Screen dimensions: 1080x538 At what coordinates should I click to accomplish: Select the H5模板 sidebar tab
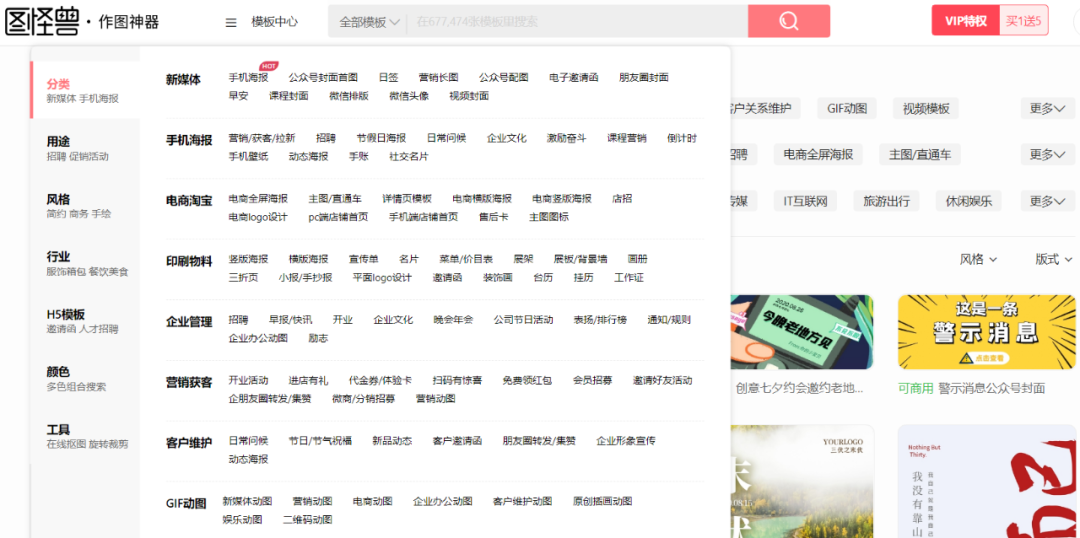point(85,321)
